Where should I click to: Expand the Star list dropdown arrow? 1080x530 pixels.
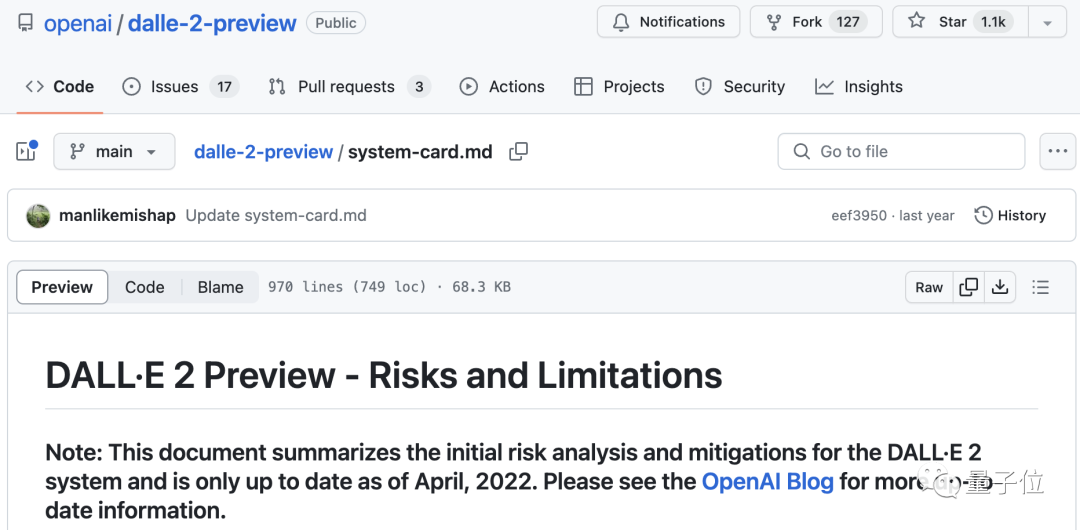(x=1048, y=22)
